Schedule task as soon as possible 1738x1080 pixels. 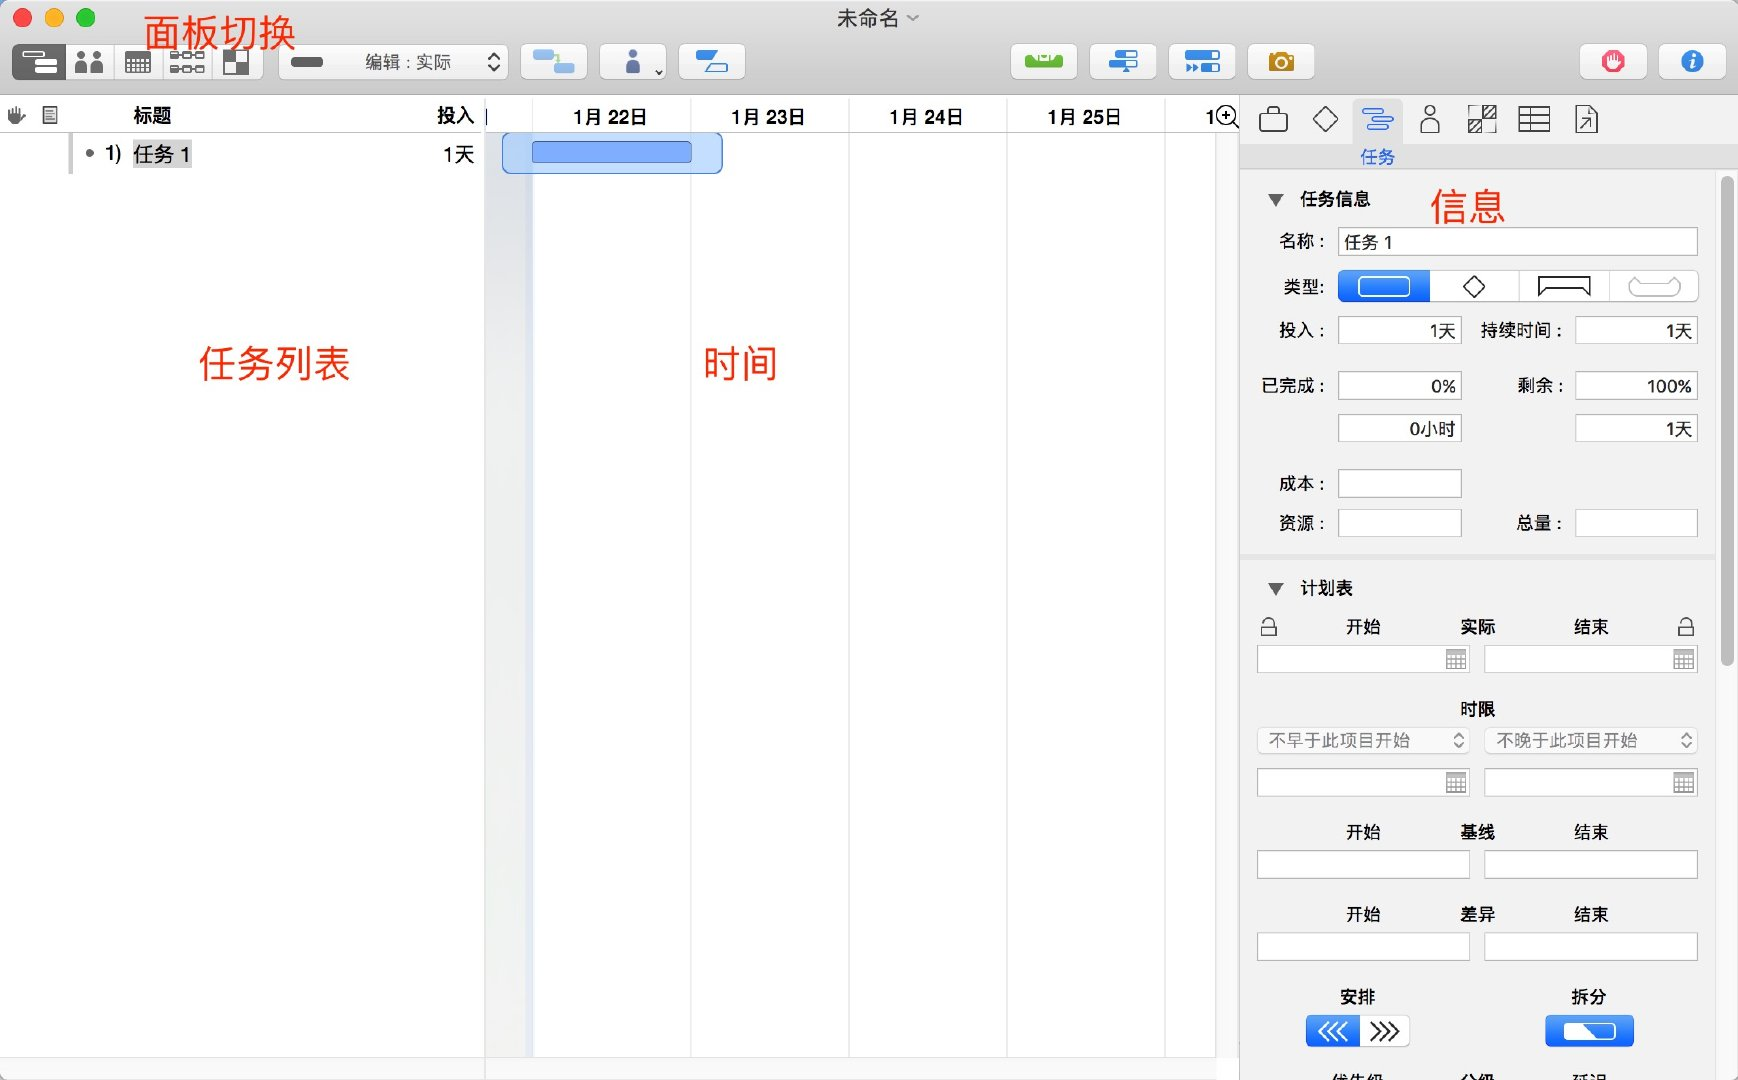1332,1031
